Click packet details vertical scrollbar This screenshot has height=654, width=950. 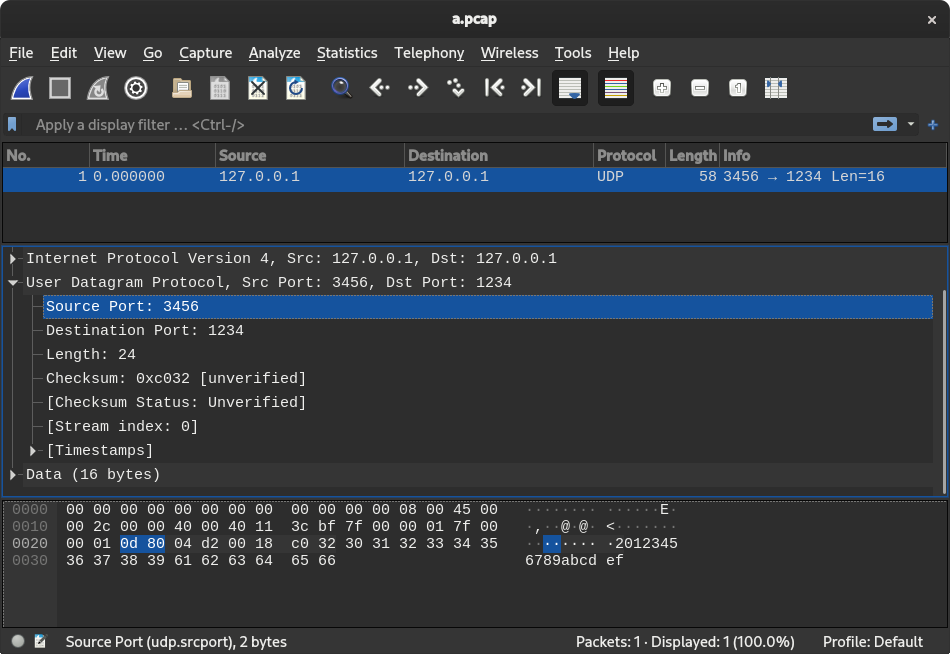tap(944, 391)
